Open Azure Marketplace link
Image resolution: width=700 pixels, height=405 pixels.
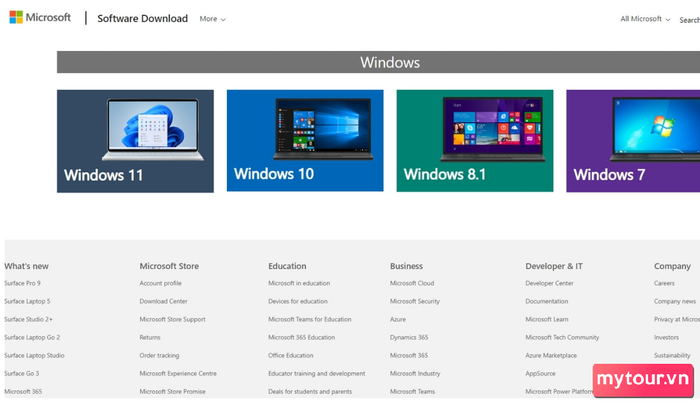551,355
